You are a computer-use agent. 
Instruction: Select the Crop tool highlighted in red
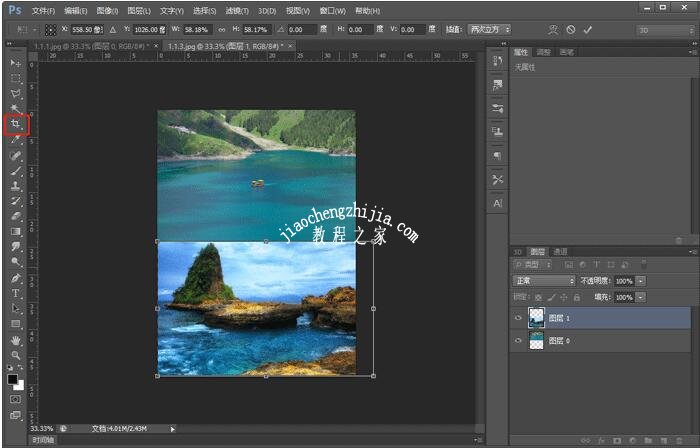click(x=16, y=125)
